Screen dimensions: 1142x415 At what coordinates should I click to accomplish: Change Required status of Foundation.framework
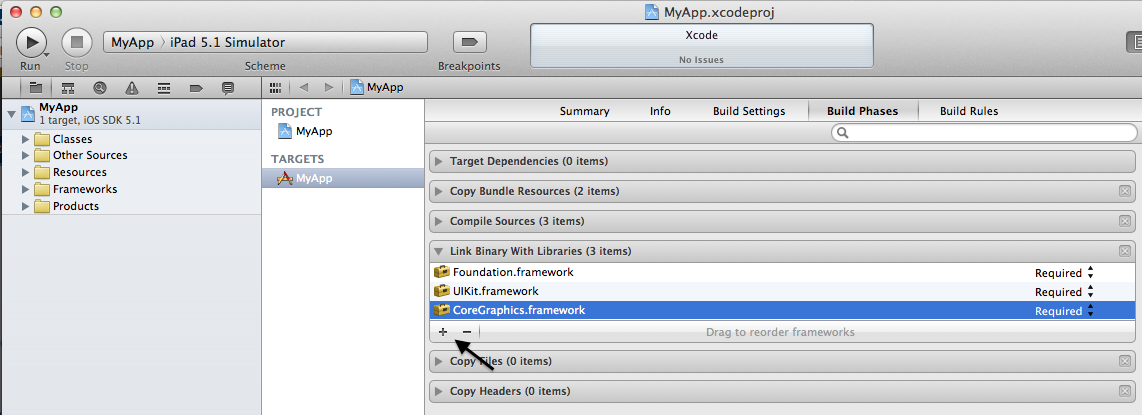tap(1065, 272)
